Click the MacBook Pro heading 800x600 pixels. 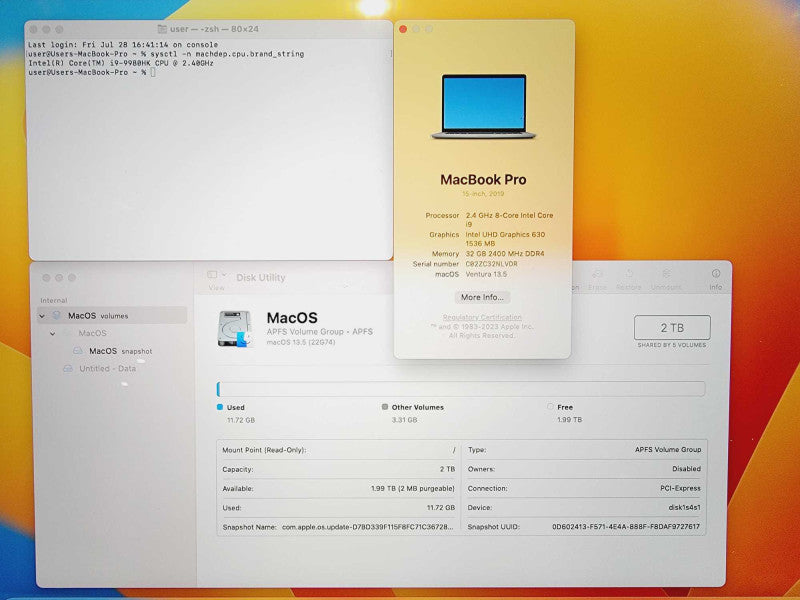483,180
